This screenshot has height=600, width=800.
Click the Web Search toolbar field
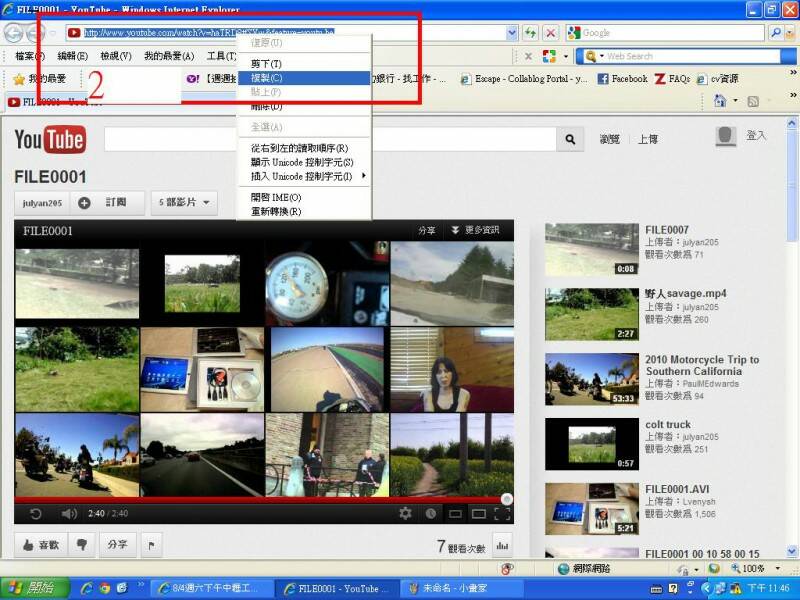coord(691,56)
